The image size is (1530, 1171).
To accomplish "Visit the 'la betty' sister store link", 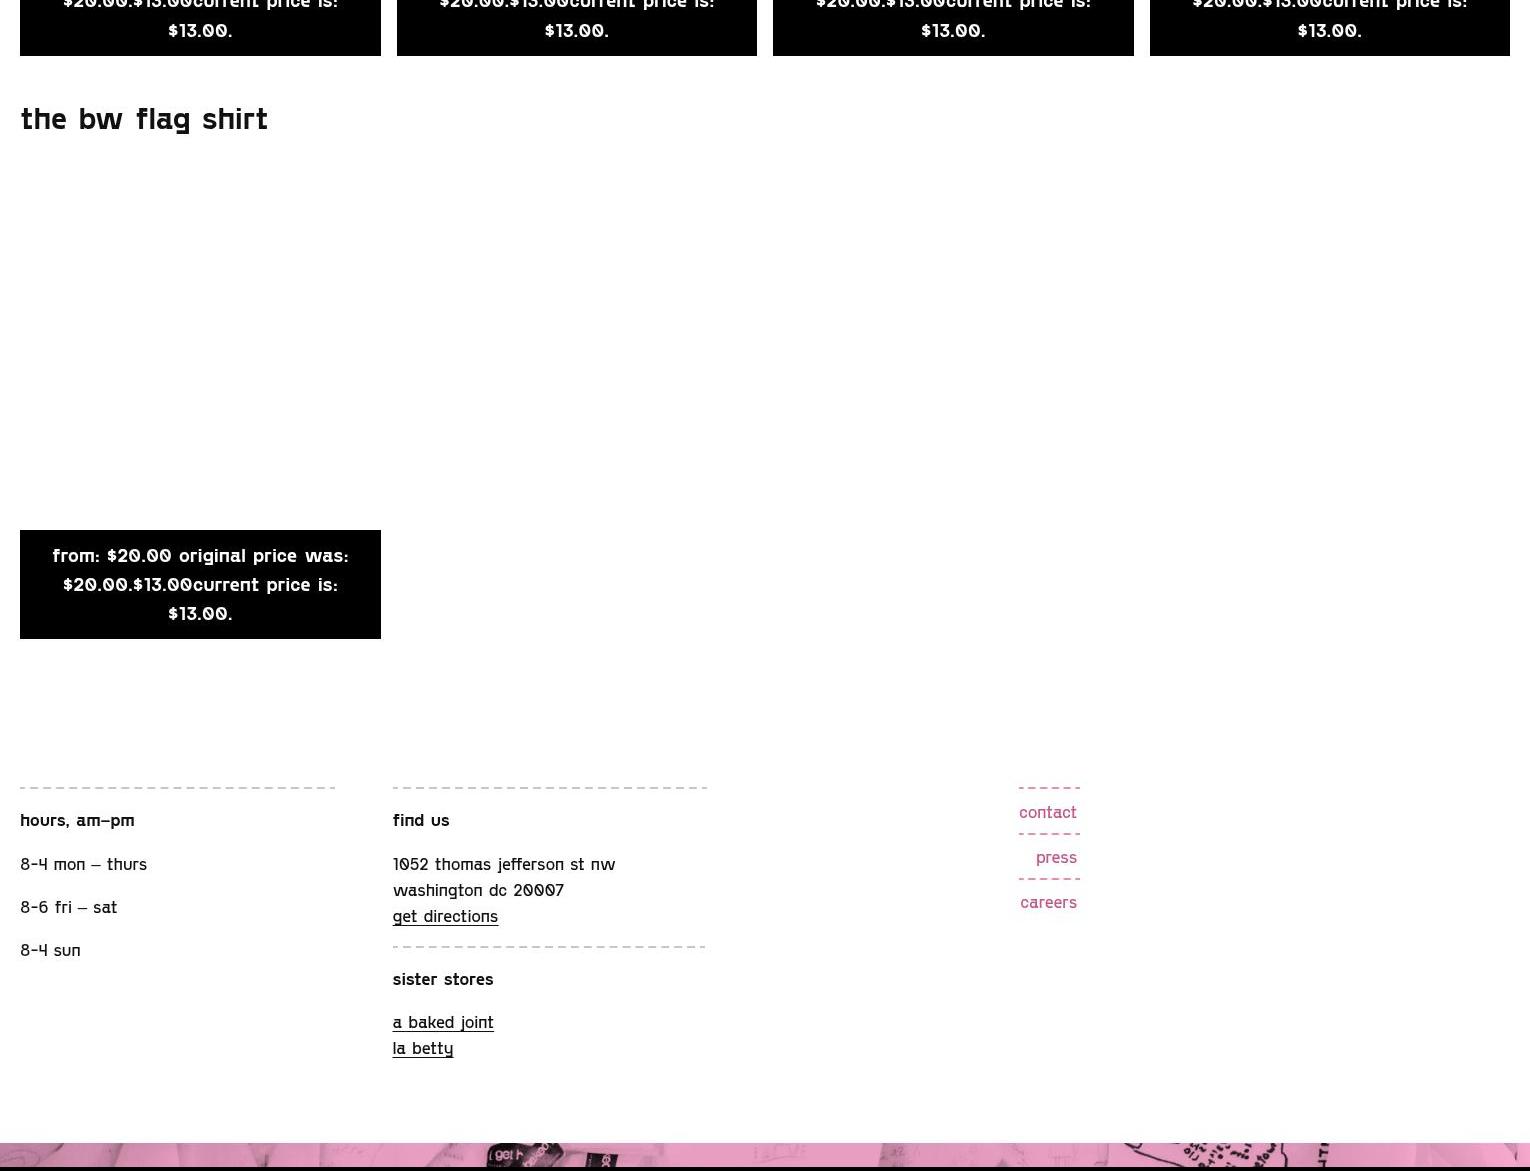I will (423, 1048).
